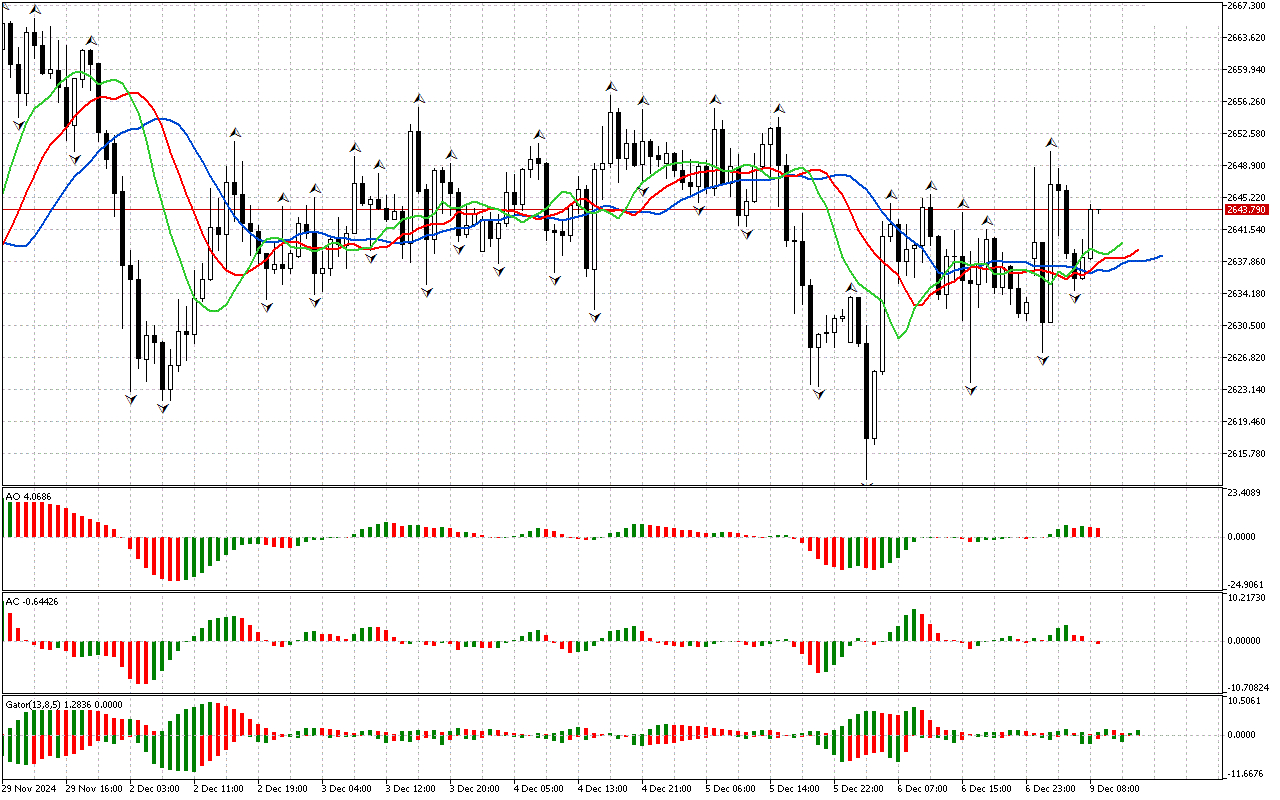This screenshot has width=1280, height=800.
Task: Choose the 4 Dec 05:00 time label
Action: coord(540,788)
